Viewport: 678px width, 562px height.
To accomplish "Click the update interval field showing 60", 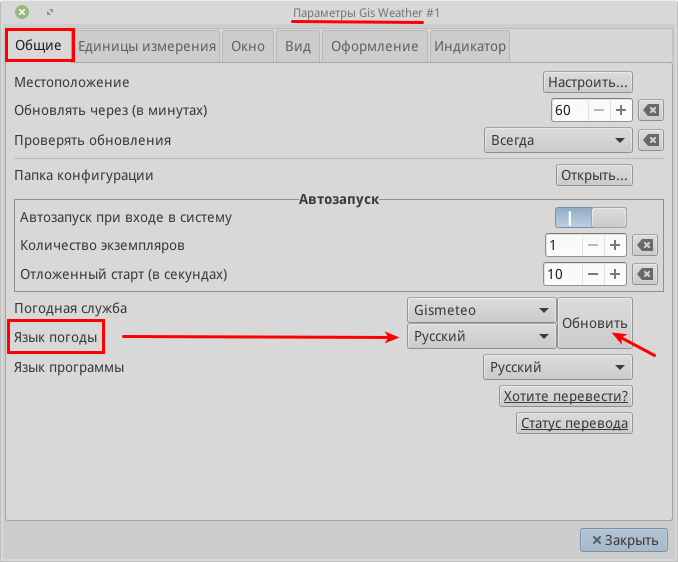I will pos(569,110).
